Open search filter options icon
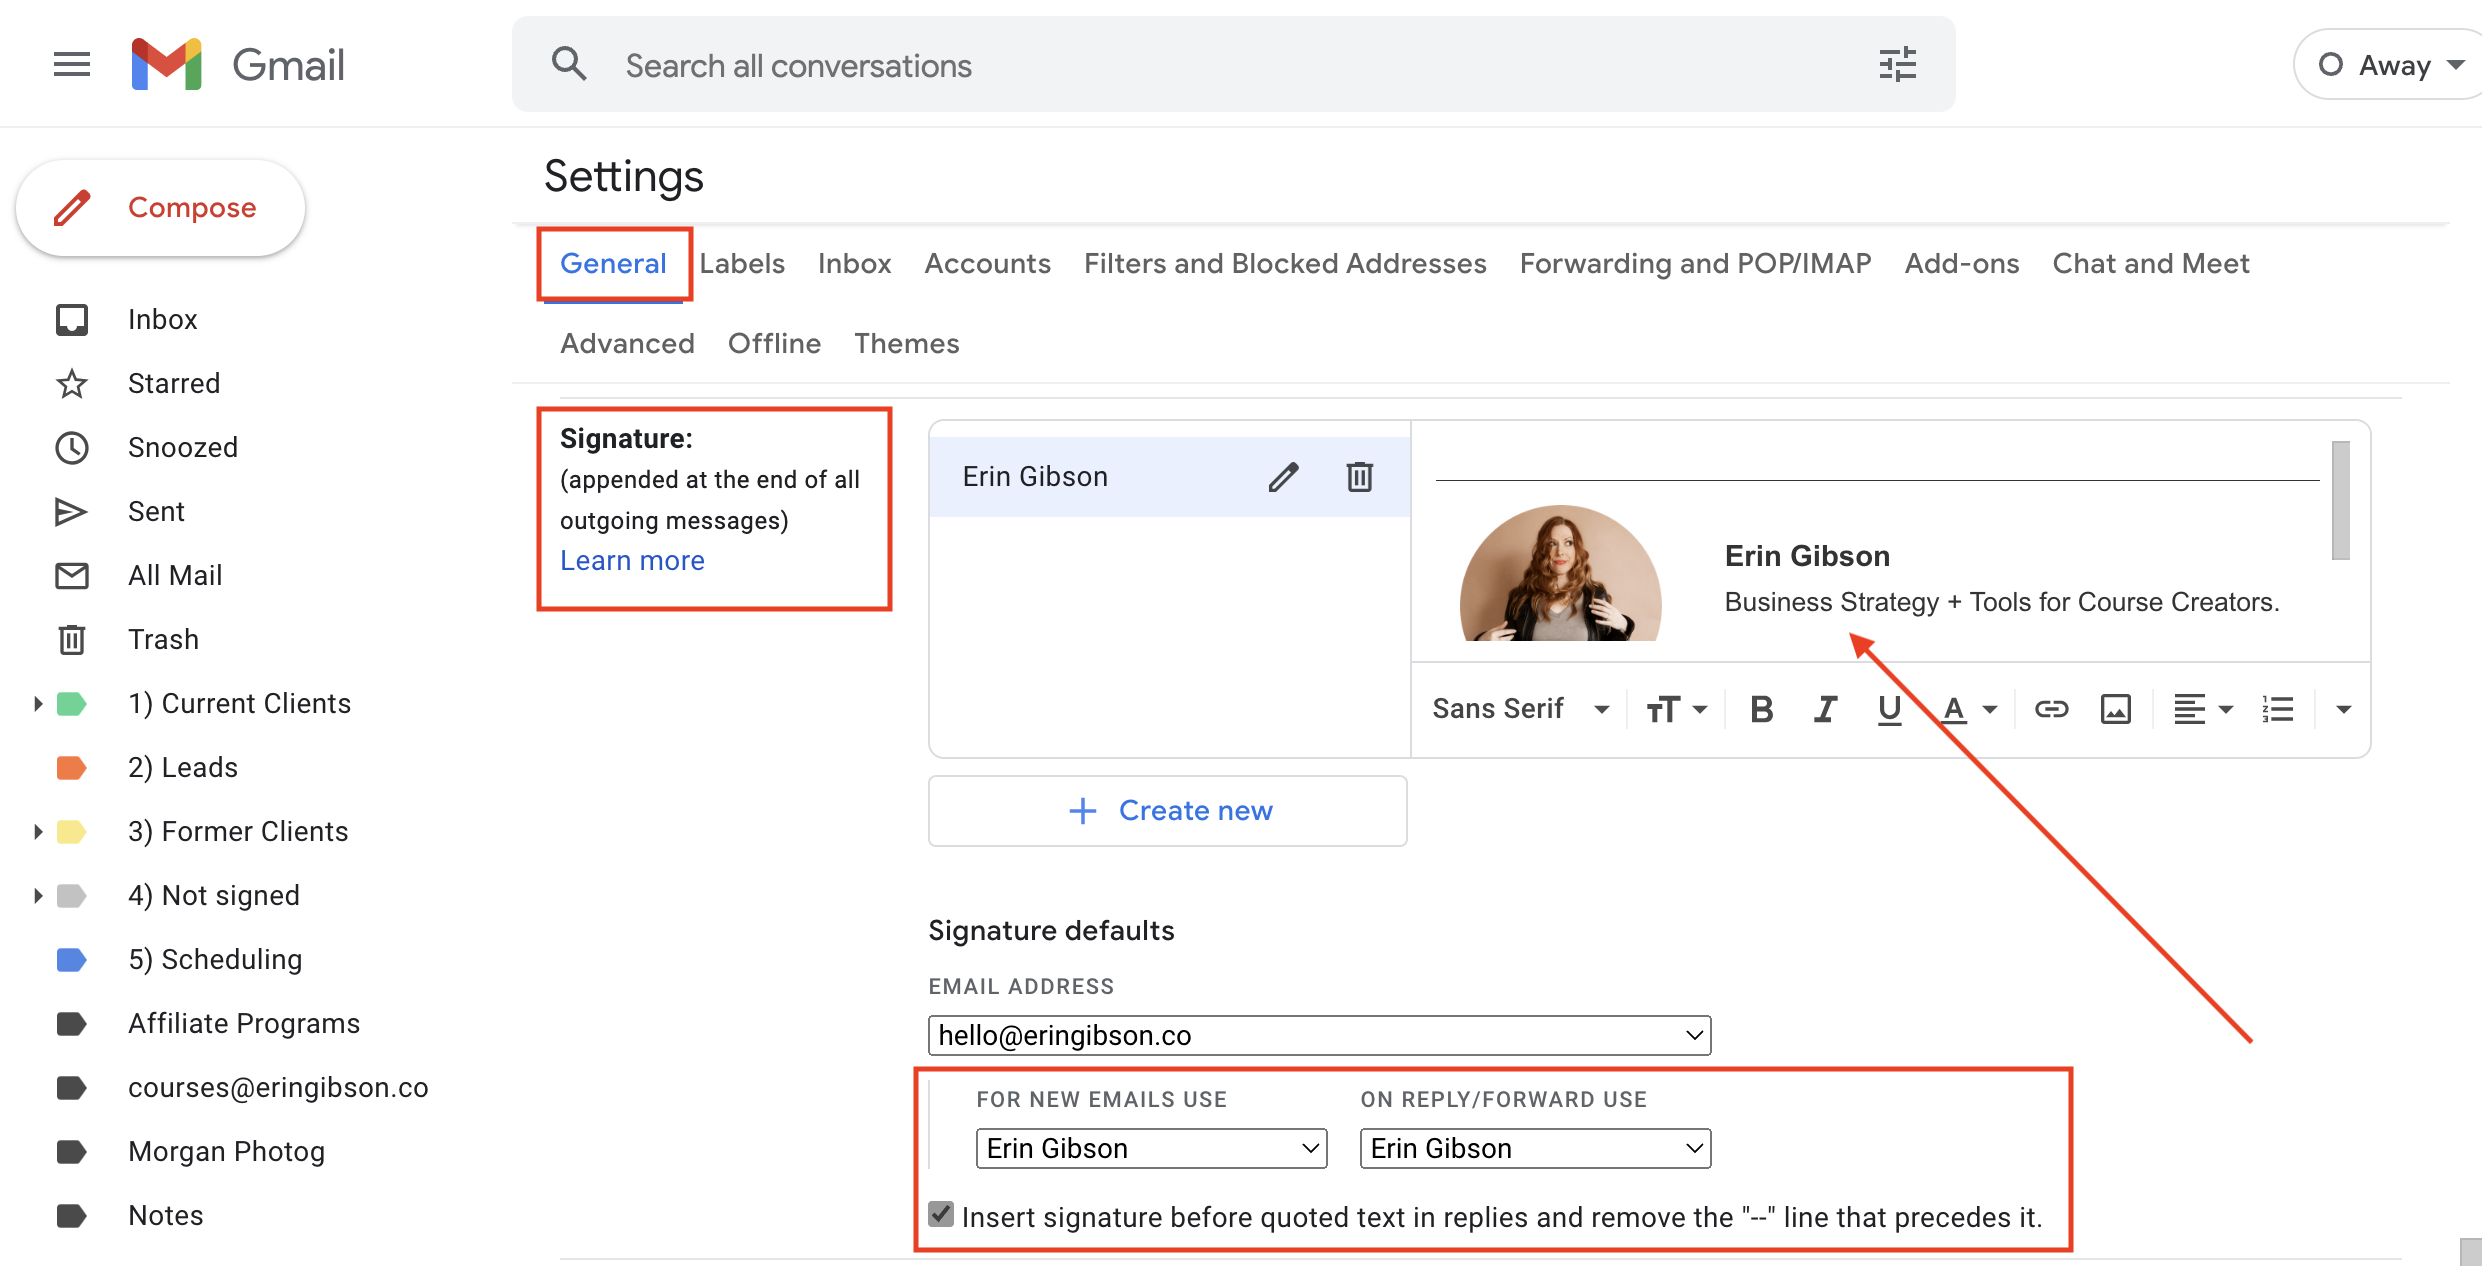Screen dimensions: 2482x1266 pos(1897,65)
